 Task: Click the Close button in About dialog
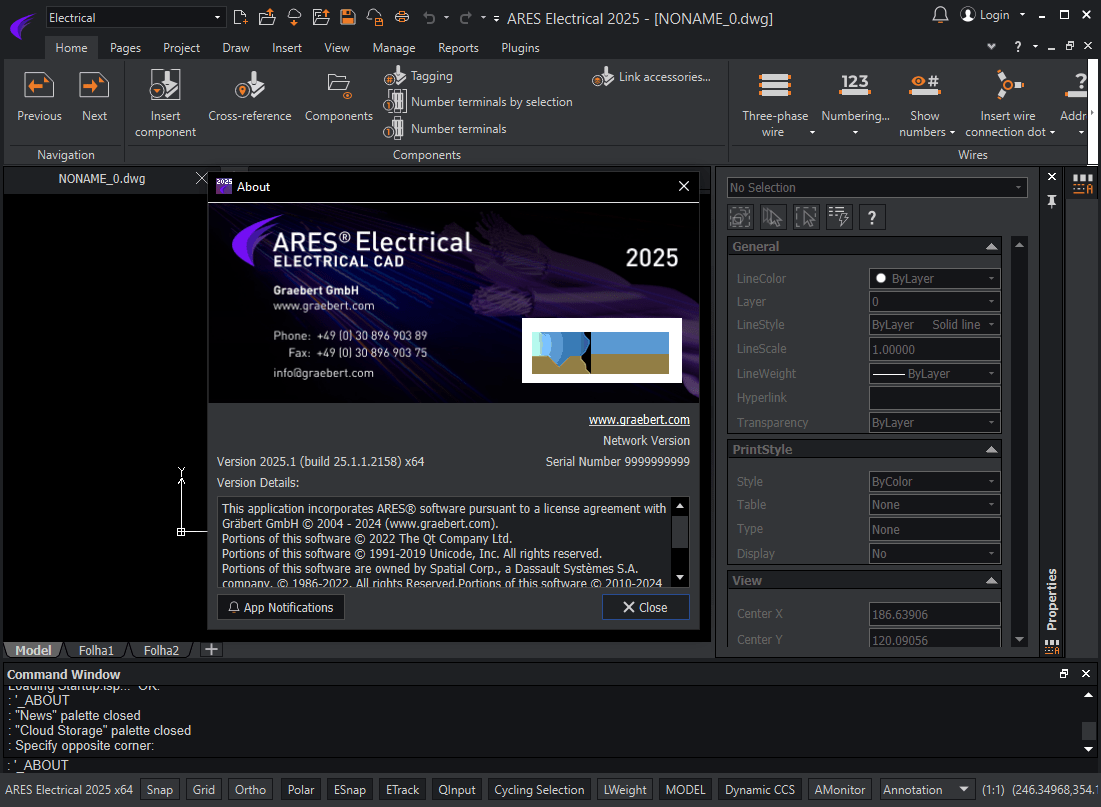coord(645,608)
